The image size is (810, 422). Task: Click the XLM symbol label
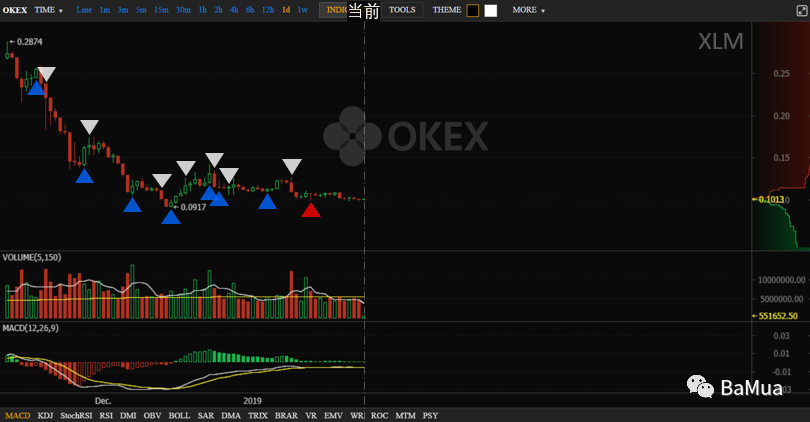tap(721, 41)
